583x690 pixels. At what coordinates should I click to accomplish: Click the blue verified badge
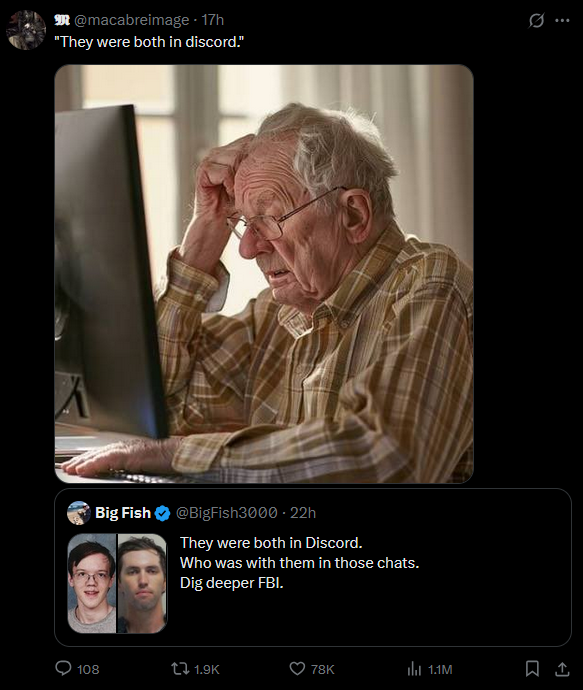[x=163, y=513]
